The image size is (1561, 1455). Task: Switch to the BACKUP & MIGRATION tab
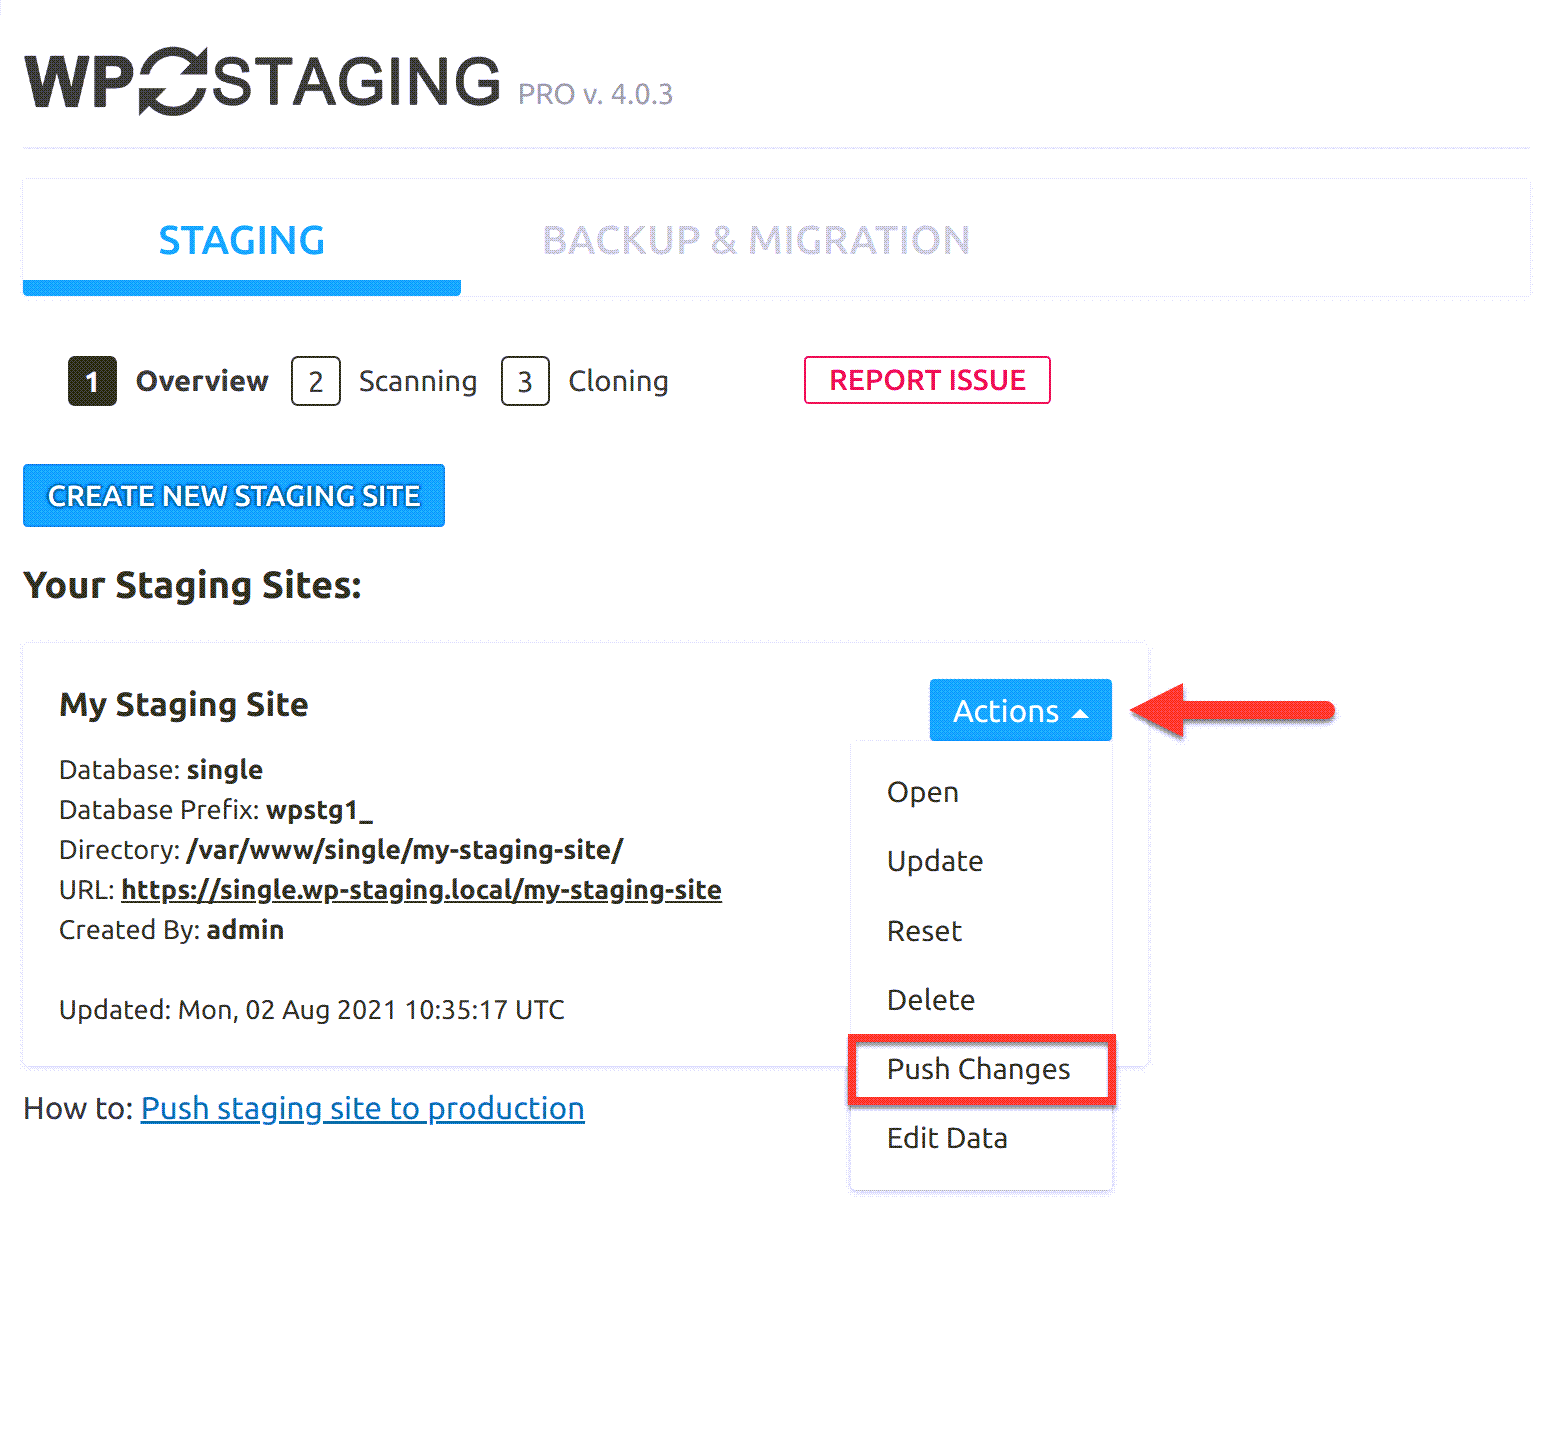click(x=755, y=240)
